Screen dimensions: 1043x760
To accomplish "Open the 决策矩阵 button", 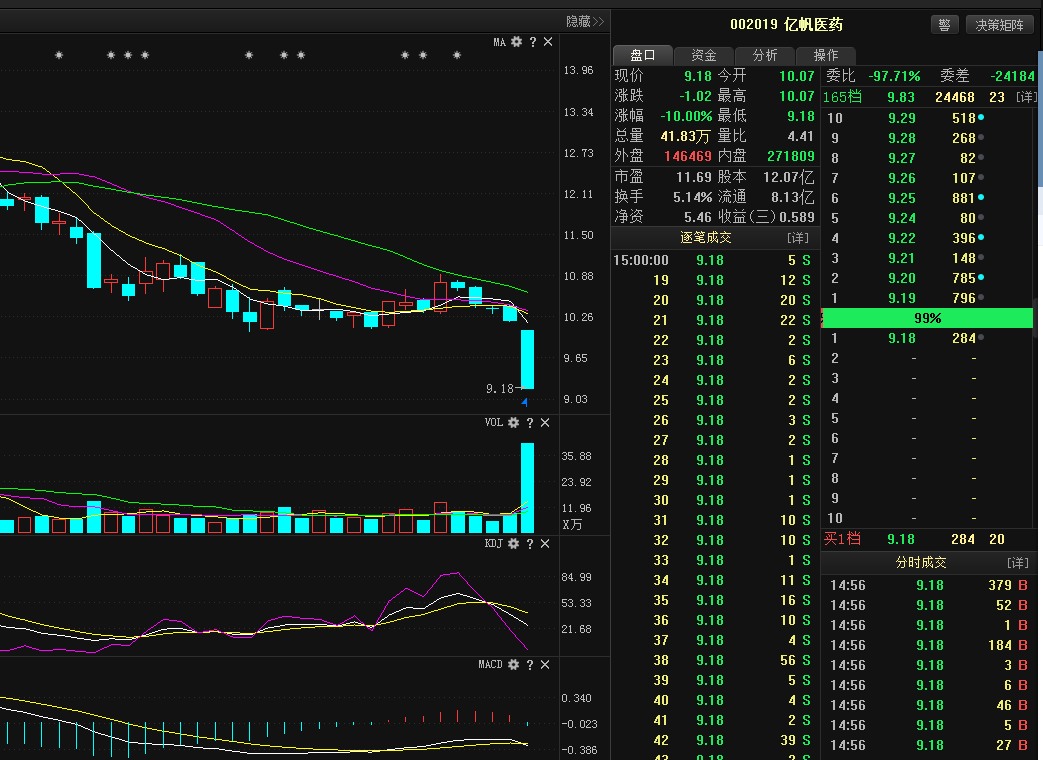I will (999, 25).
